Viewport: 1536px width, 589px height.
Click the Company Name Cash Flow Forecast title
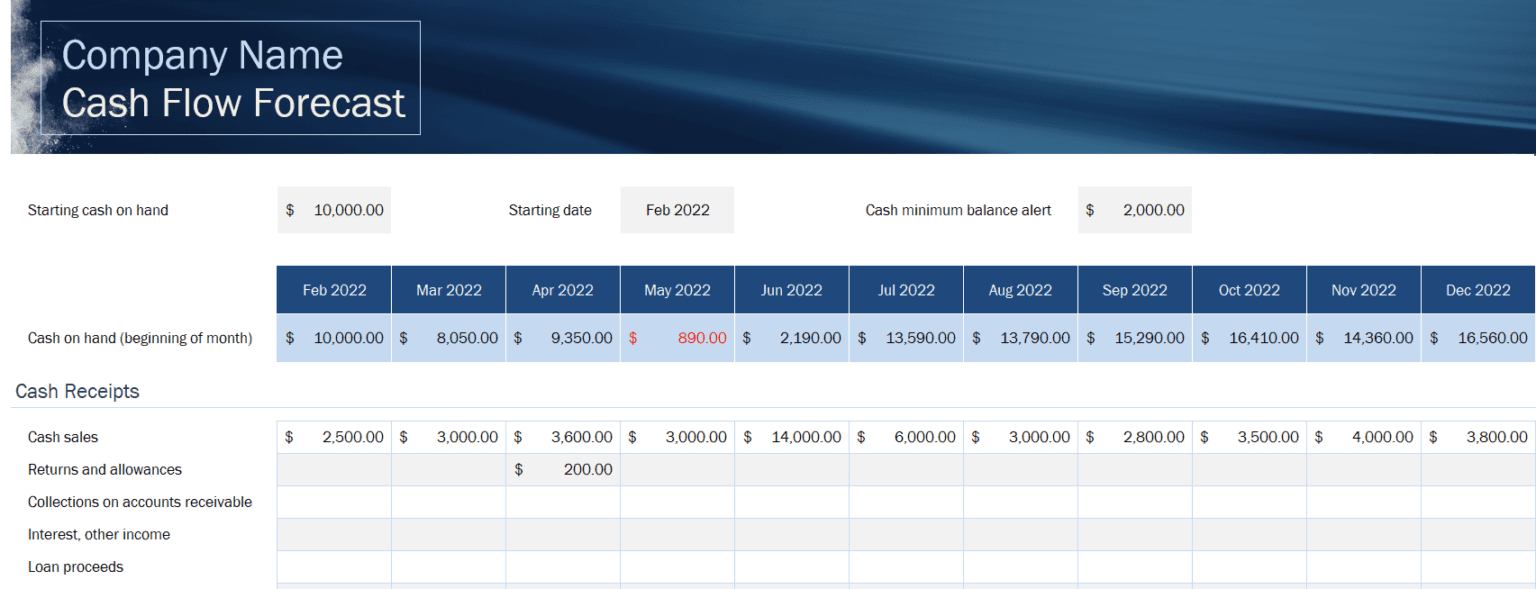(232, 79)
